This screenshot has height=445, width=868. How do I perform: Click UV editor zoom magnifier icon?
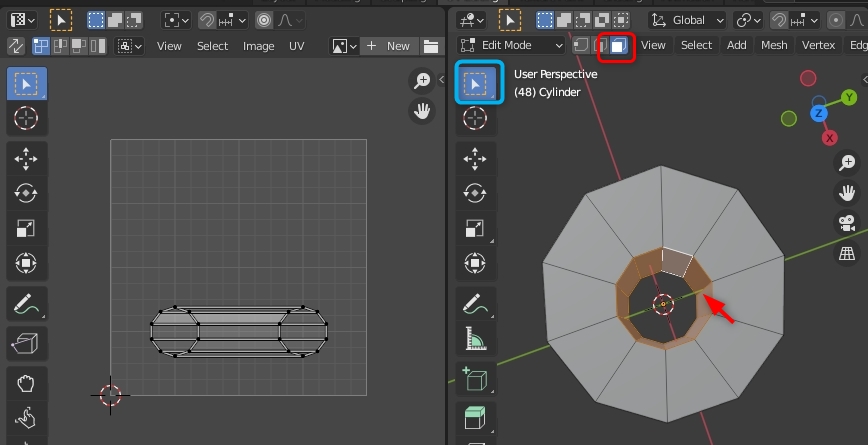click(x=422, y=81)
